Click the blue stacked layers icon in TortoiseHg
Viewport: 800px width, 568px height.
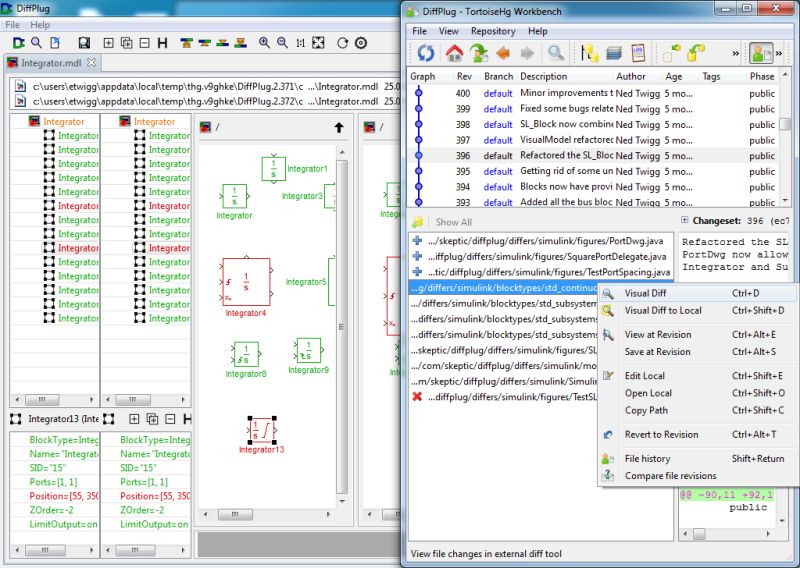(x=614, y=53)
